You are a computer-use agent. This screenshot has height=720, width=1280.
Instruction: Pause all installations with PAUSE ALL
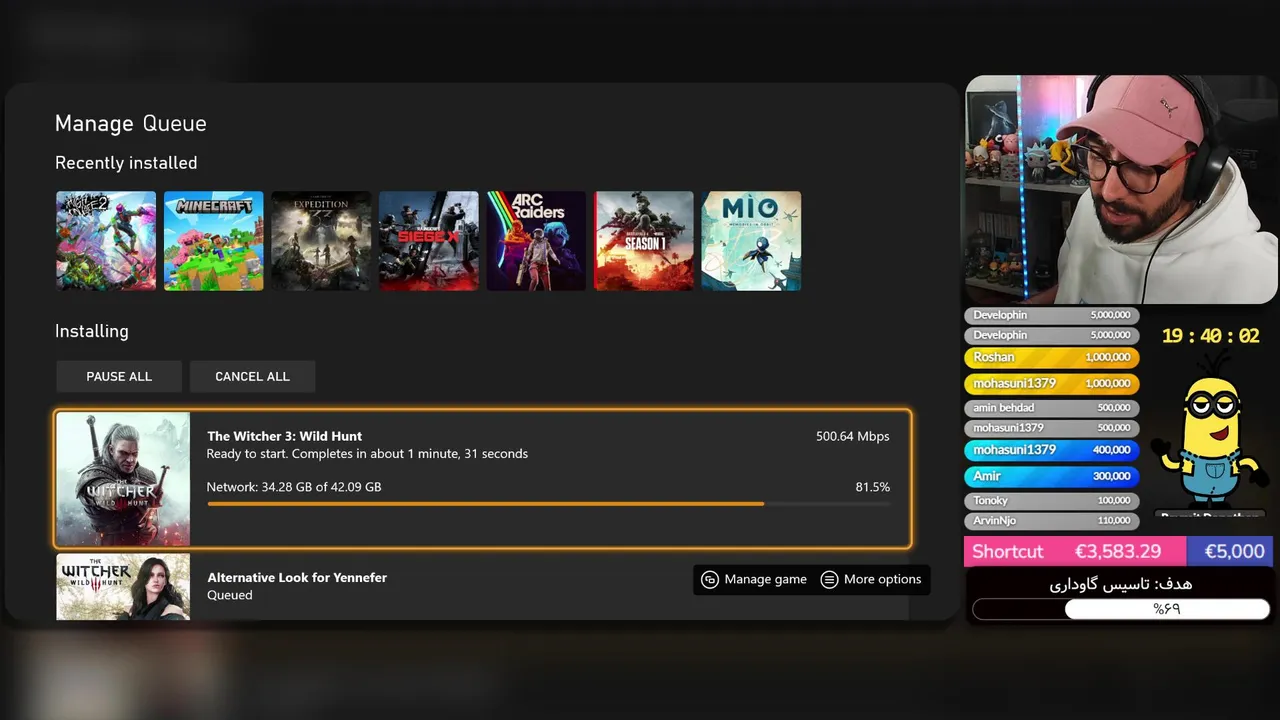[119, 376]
